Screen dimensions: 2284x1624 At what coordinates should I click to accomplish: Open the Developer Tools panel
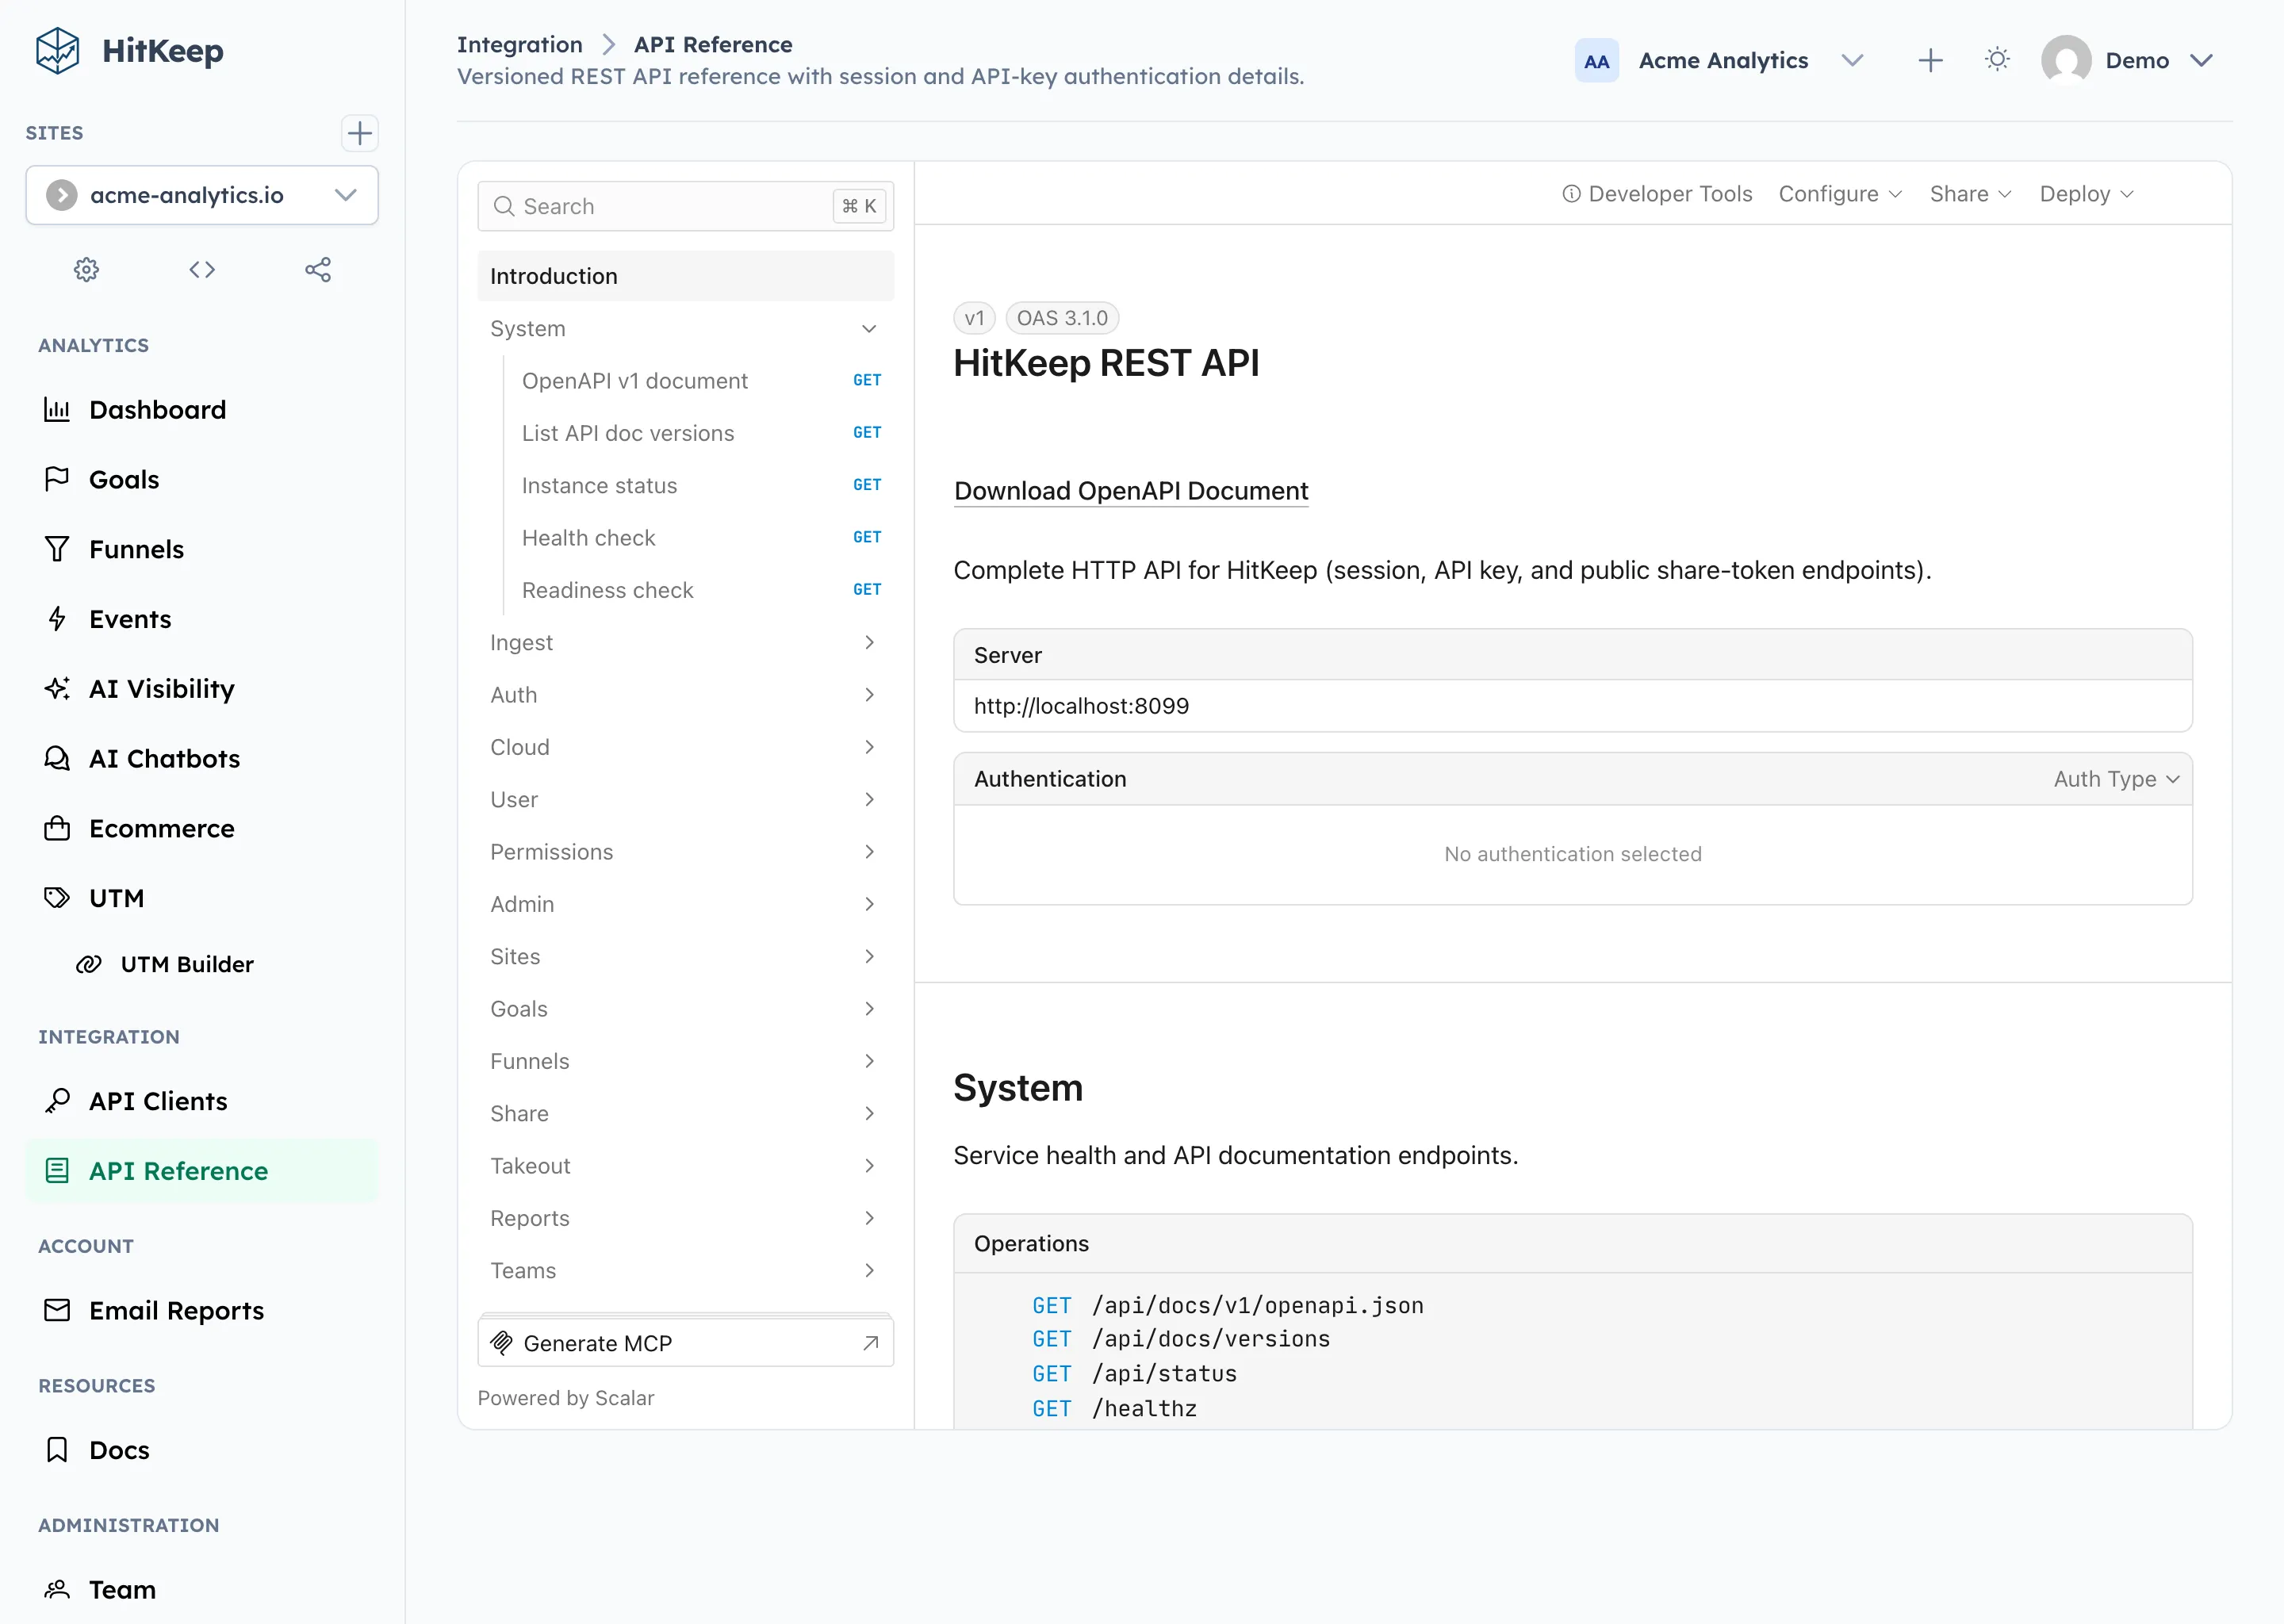[x=1657, y=193]
